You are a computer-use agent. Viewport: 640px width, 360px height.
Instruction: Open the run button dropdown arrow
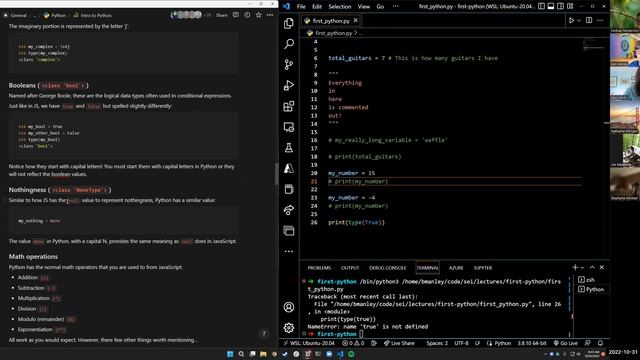tap(579, 20)
